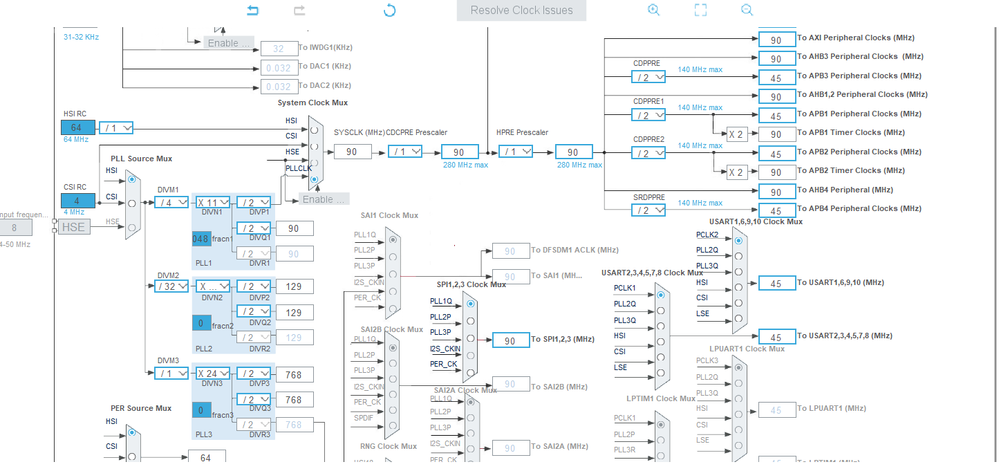Screen dimensions: 999x465
Task: Zoom in on the clock tree
Action: (653, 10)
